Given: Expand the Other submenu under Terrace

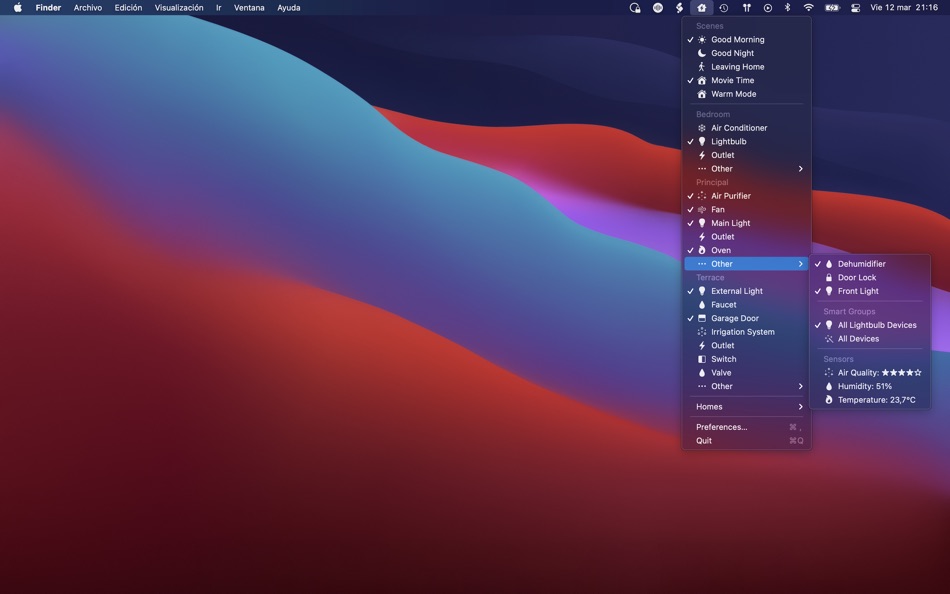Looking at the screenshot, I should pos(746,386).
